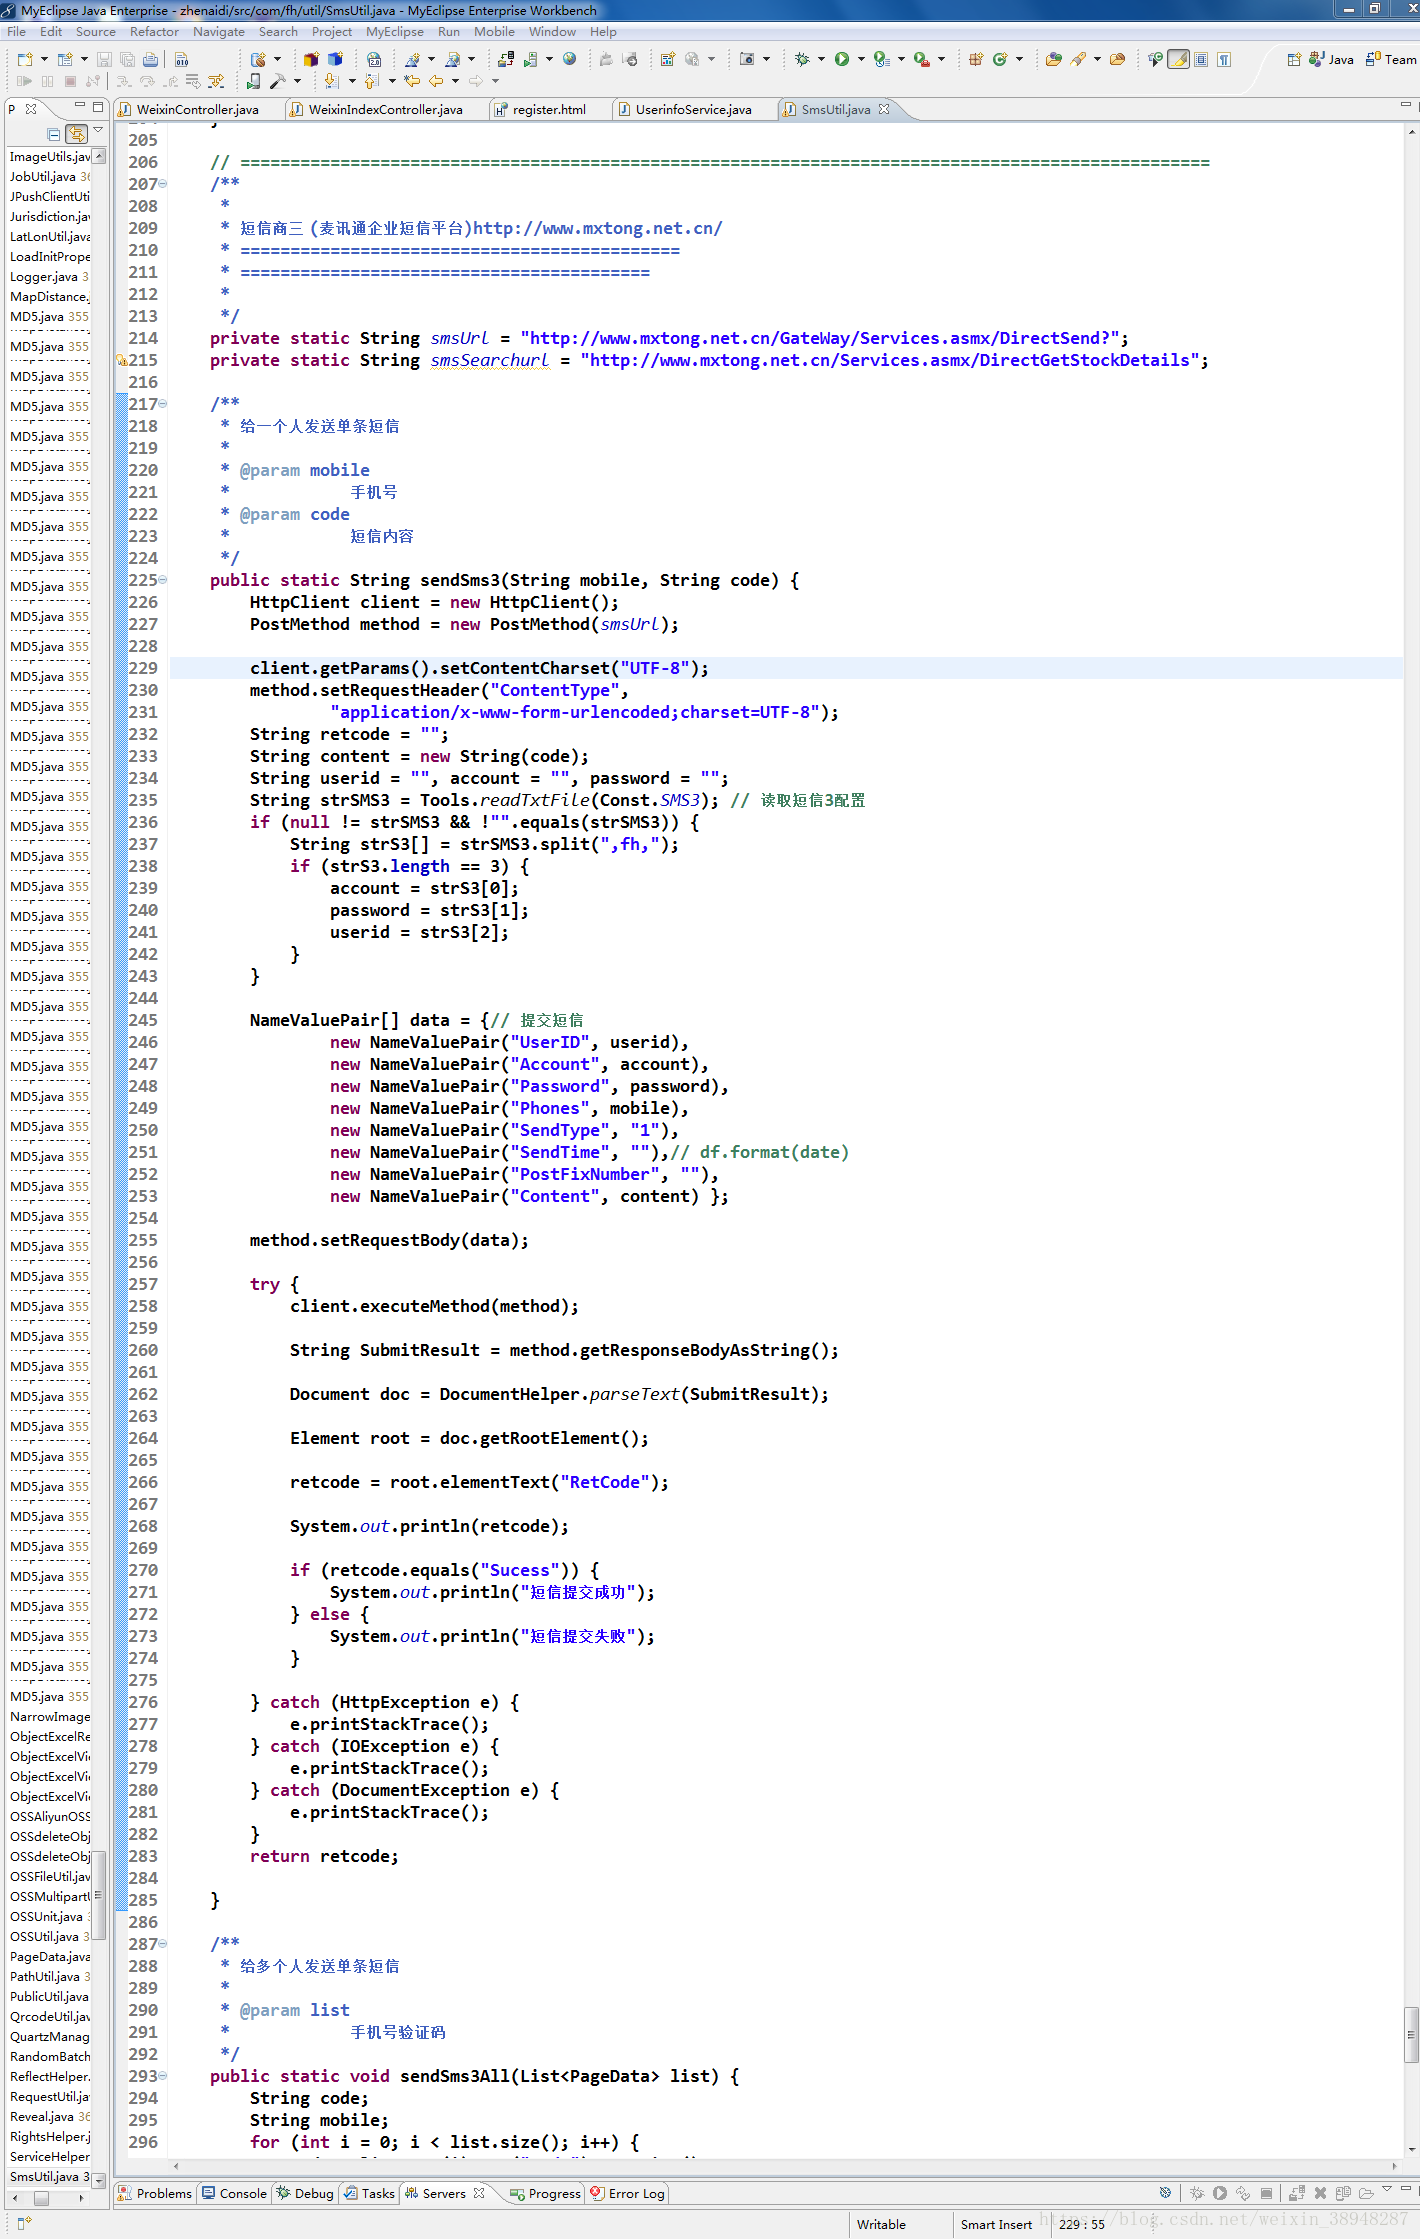Collapse javadoc fold at line 287

pos(163,1944)
